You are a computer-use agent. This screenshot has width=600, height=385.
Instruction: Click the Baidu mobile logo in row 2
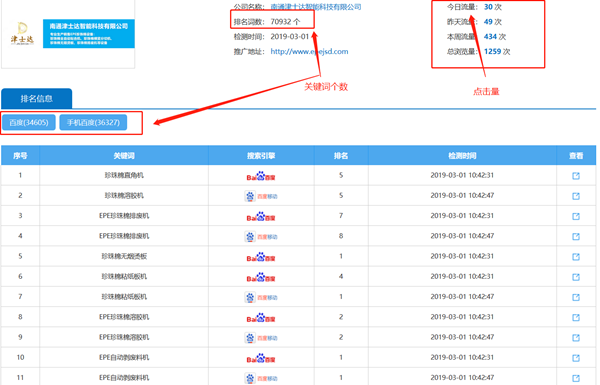(261, 196)
